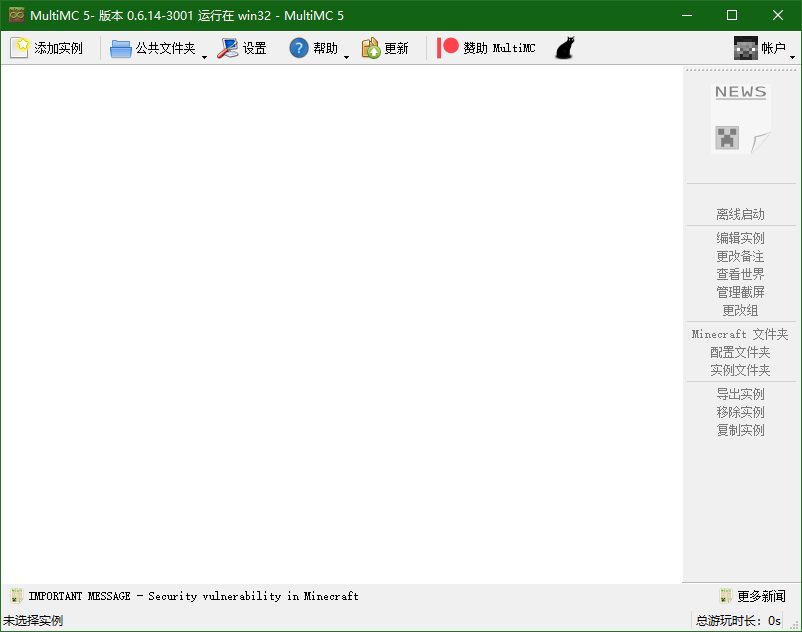802x632 pixels.
Task: Click the MultiMC title bar app icon
Action: pos(16,15)
